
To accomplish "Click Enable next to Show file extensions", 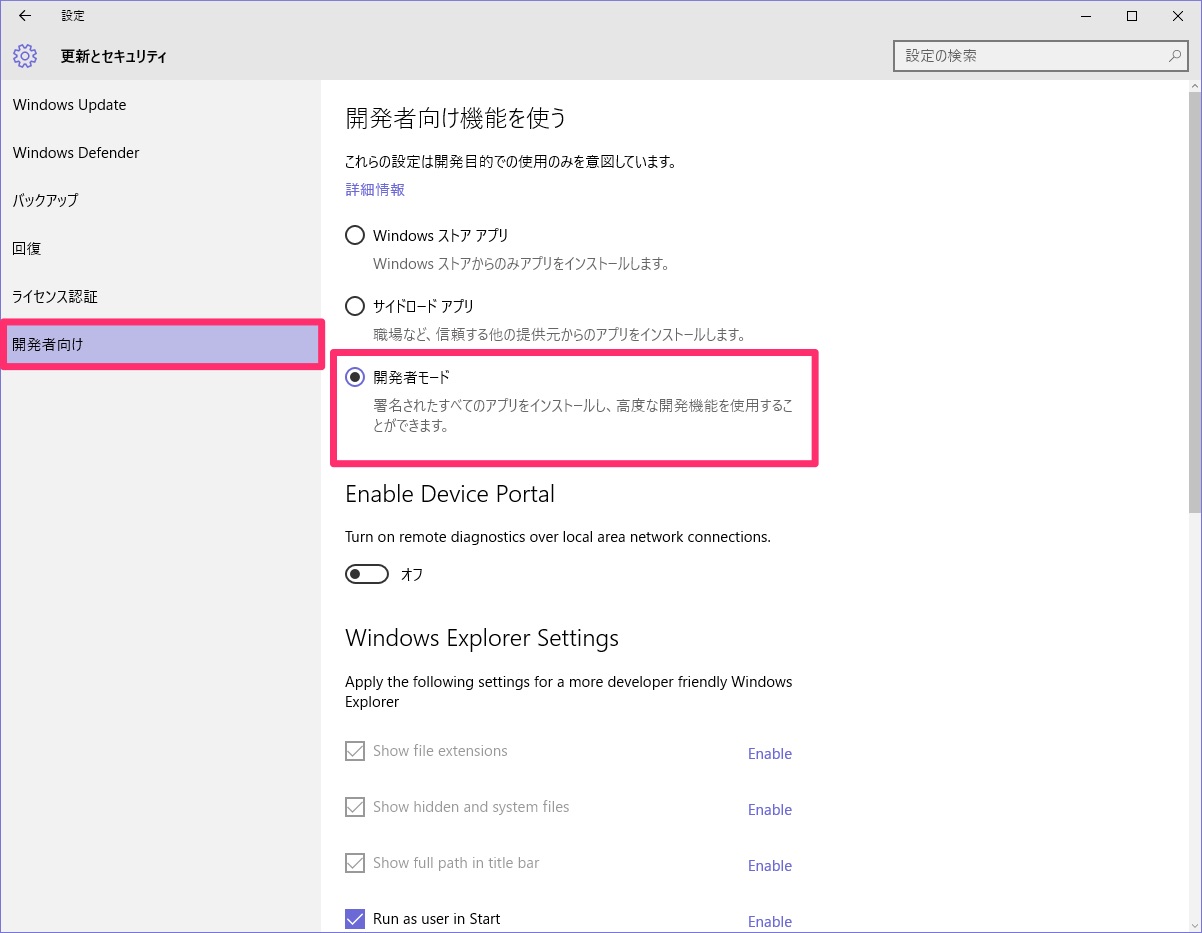I will pos(770,754).
